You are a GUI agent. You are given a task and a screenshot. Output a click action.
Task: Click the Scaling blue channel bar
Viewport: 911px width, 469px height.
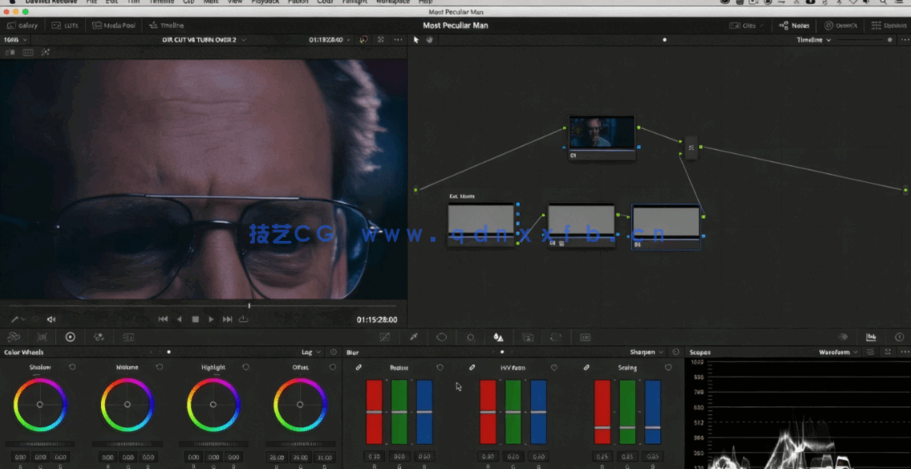pos(653,412)
